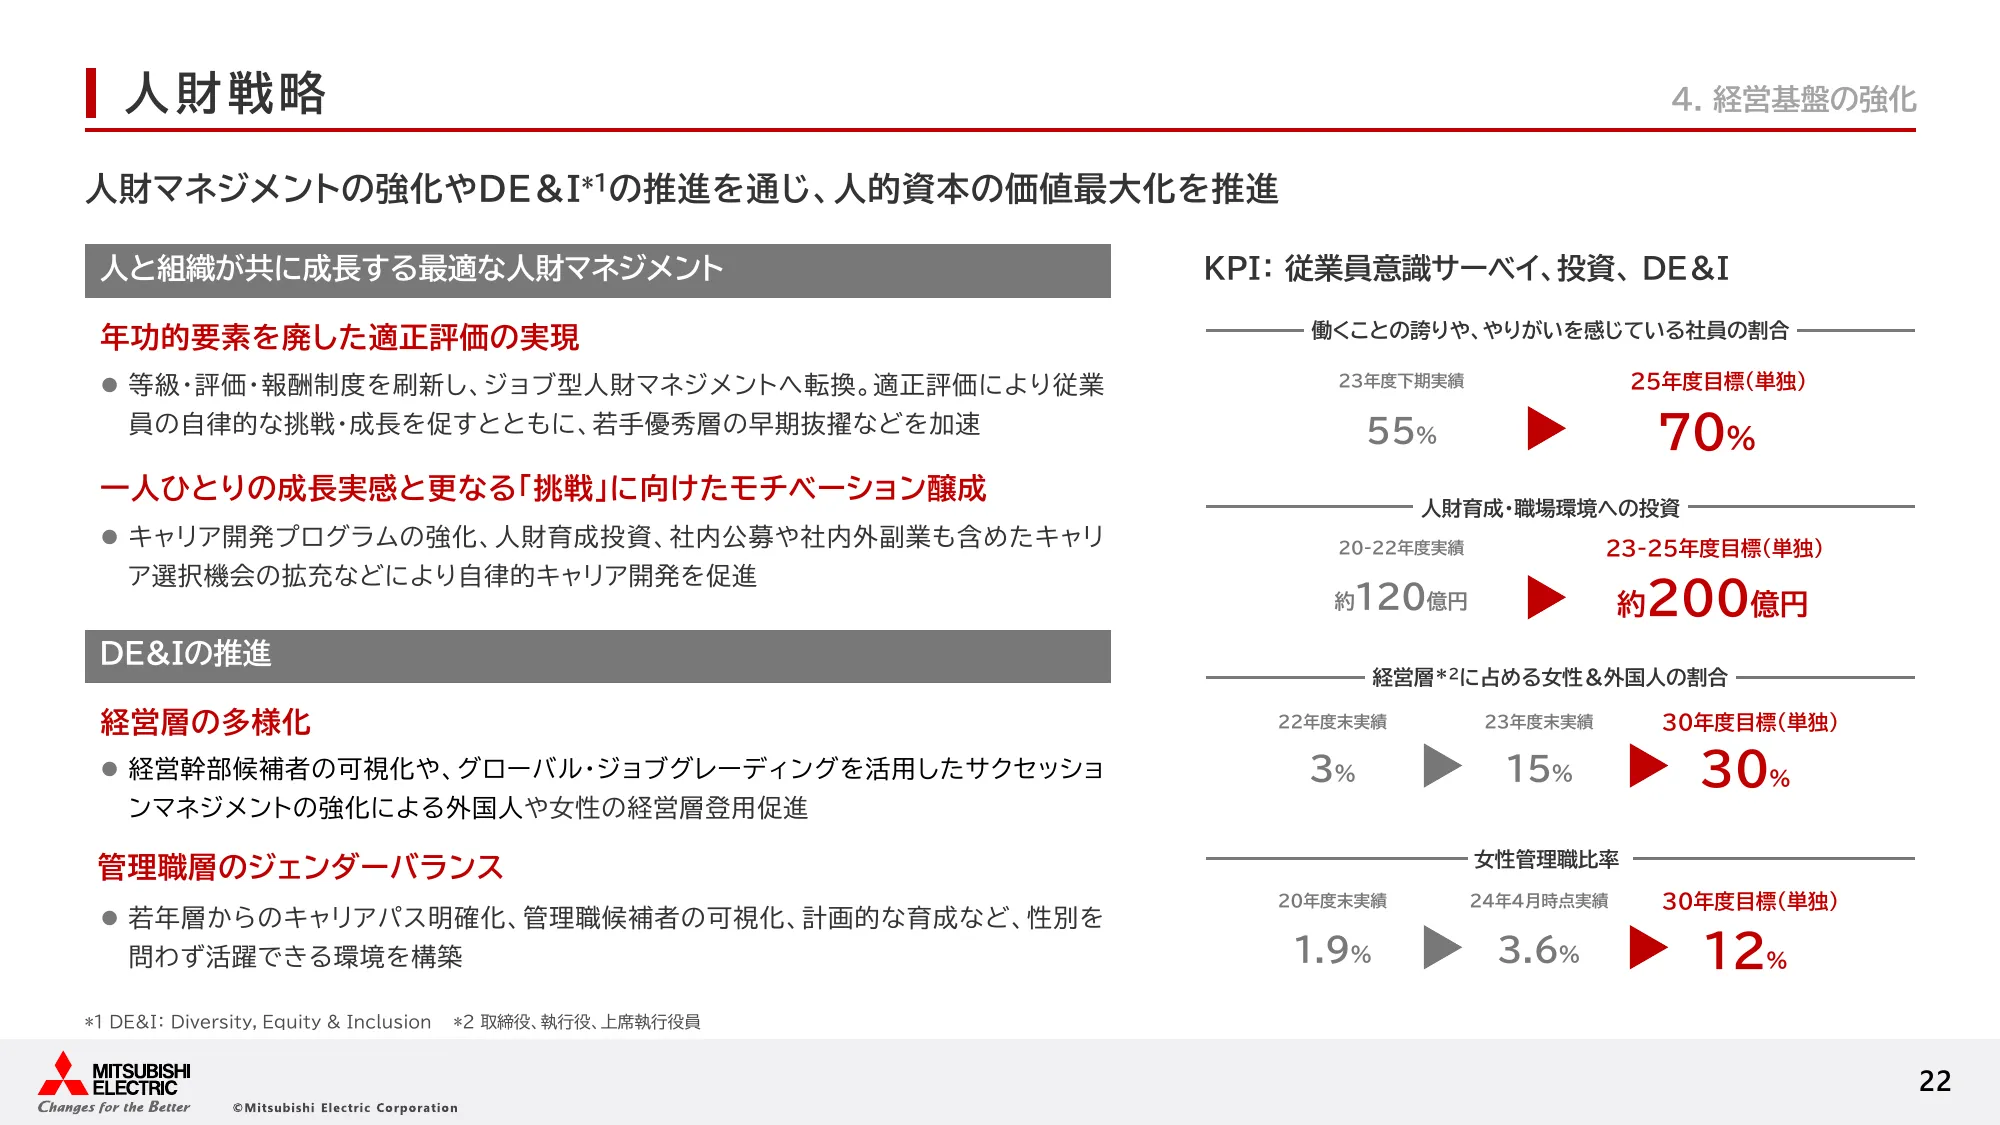Click footnote *1 DE&I: Diversity, Equity & Inclusion
The width and height of the screenshot is (2000, 1125).
[x=258, y=1022]
